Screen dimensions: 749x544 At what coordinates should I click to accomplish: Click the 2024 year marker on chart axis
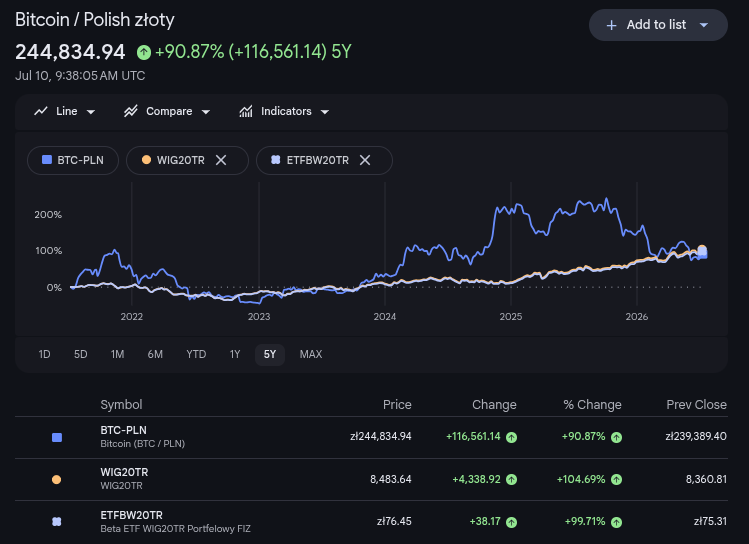385,317
